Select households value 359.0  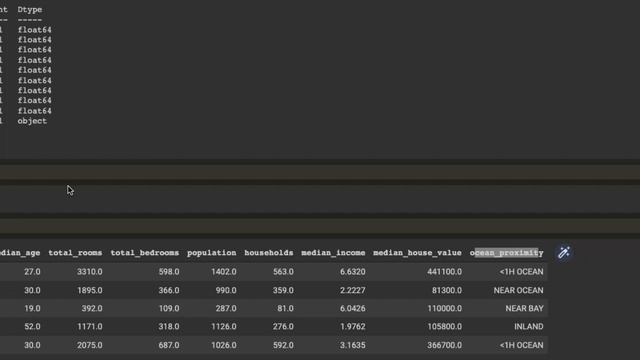click(x=283, y=290)
